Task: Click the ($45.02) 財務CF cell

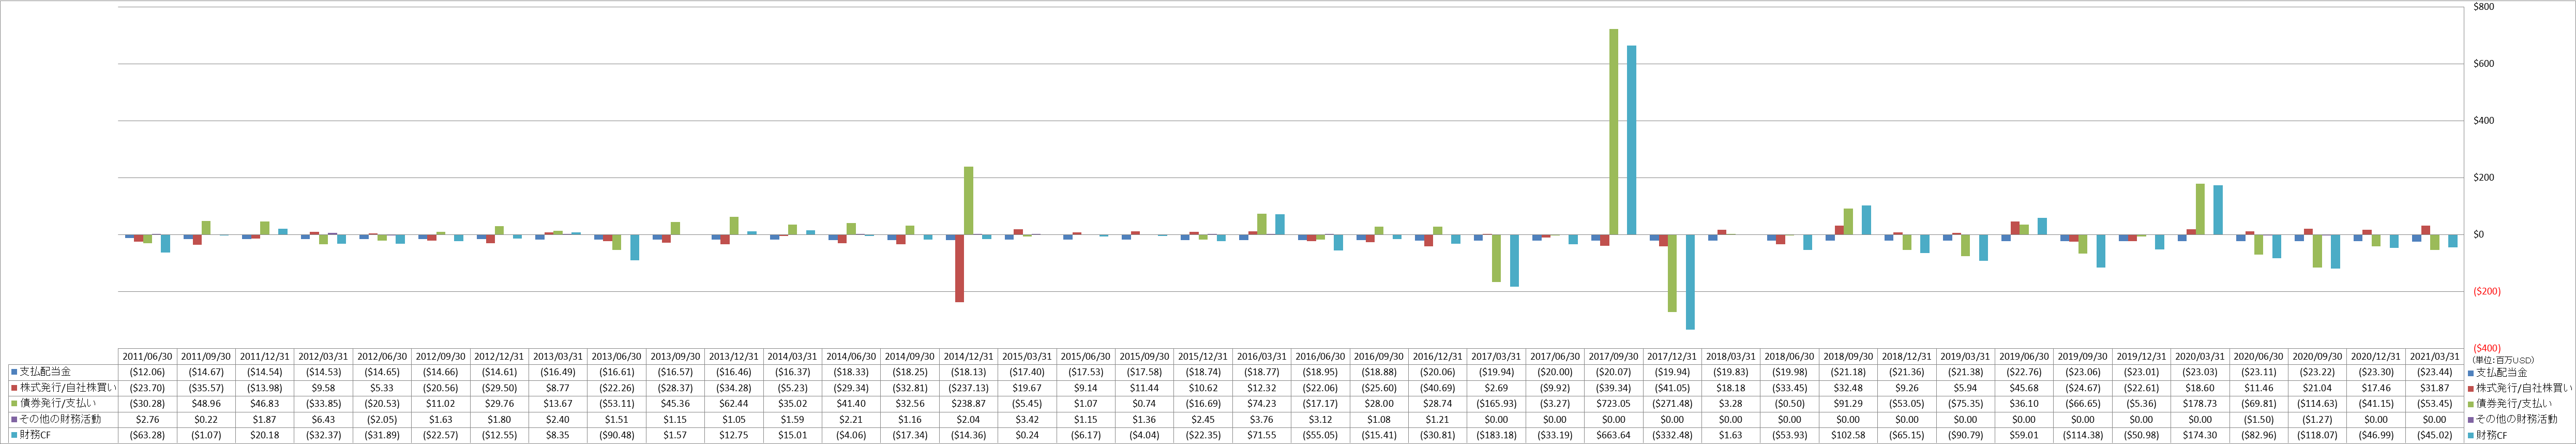Action: tap(2434, 436)
